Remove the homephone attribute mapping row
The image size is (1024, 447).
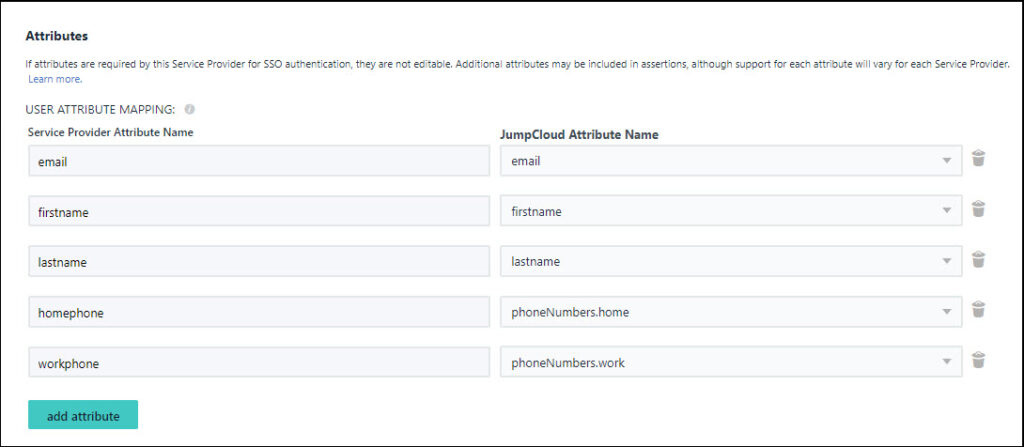pos(979,311)
